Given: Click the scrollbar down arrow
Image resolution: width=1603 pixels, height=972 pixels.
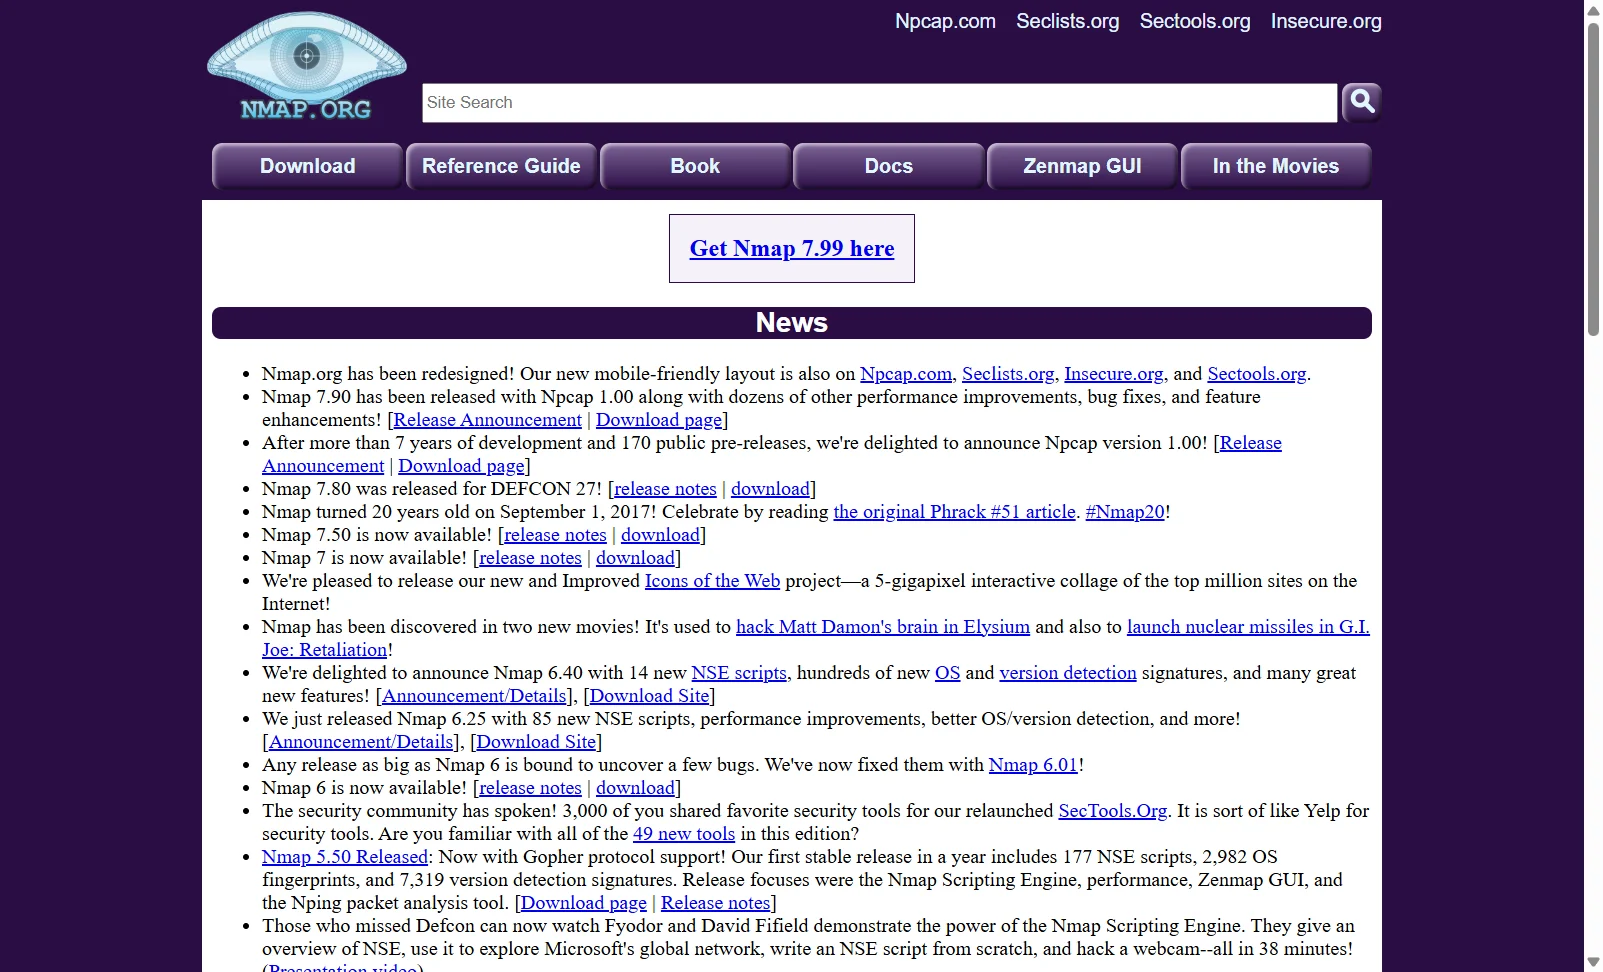Looking at the screenshot, I should click(x=1593, y=962).
